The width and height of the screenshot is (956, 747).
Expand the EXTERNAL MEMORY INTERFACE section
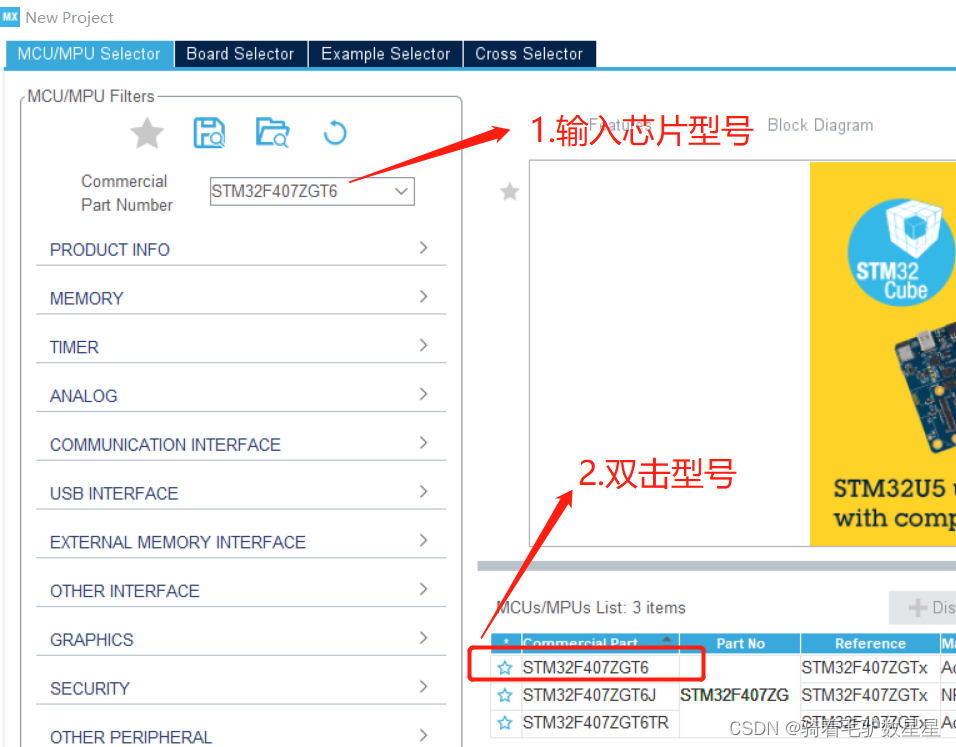(241, 541)
